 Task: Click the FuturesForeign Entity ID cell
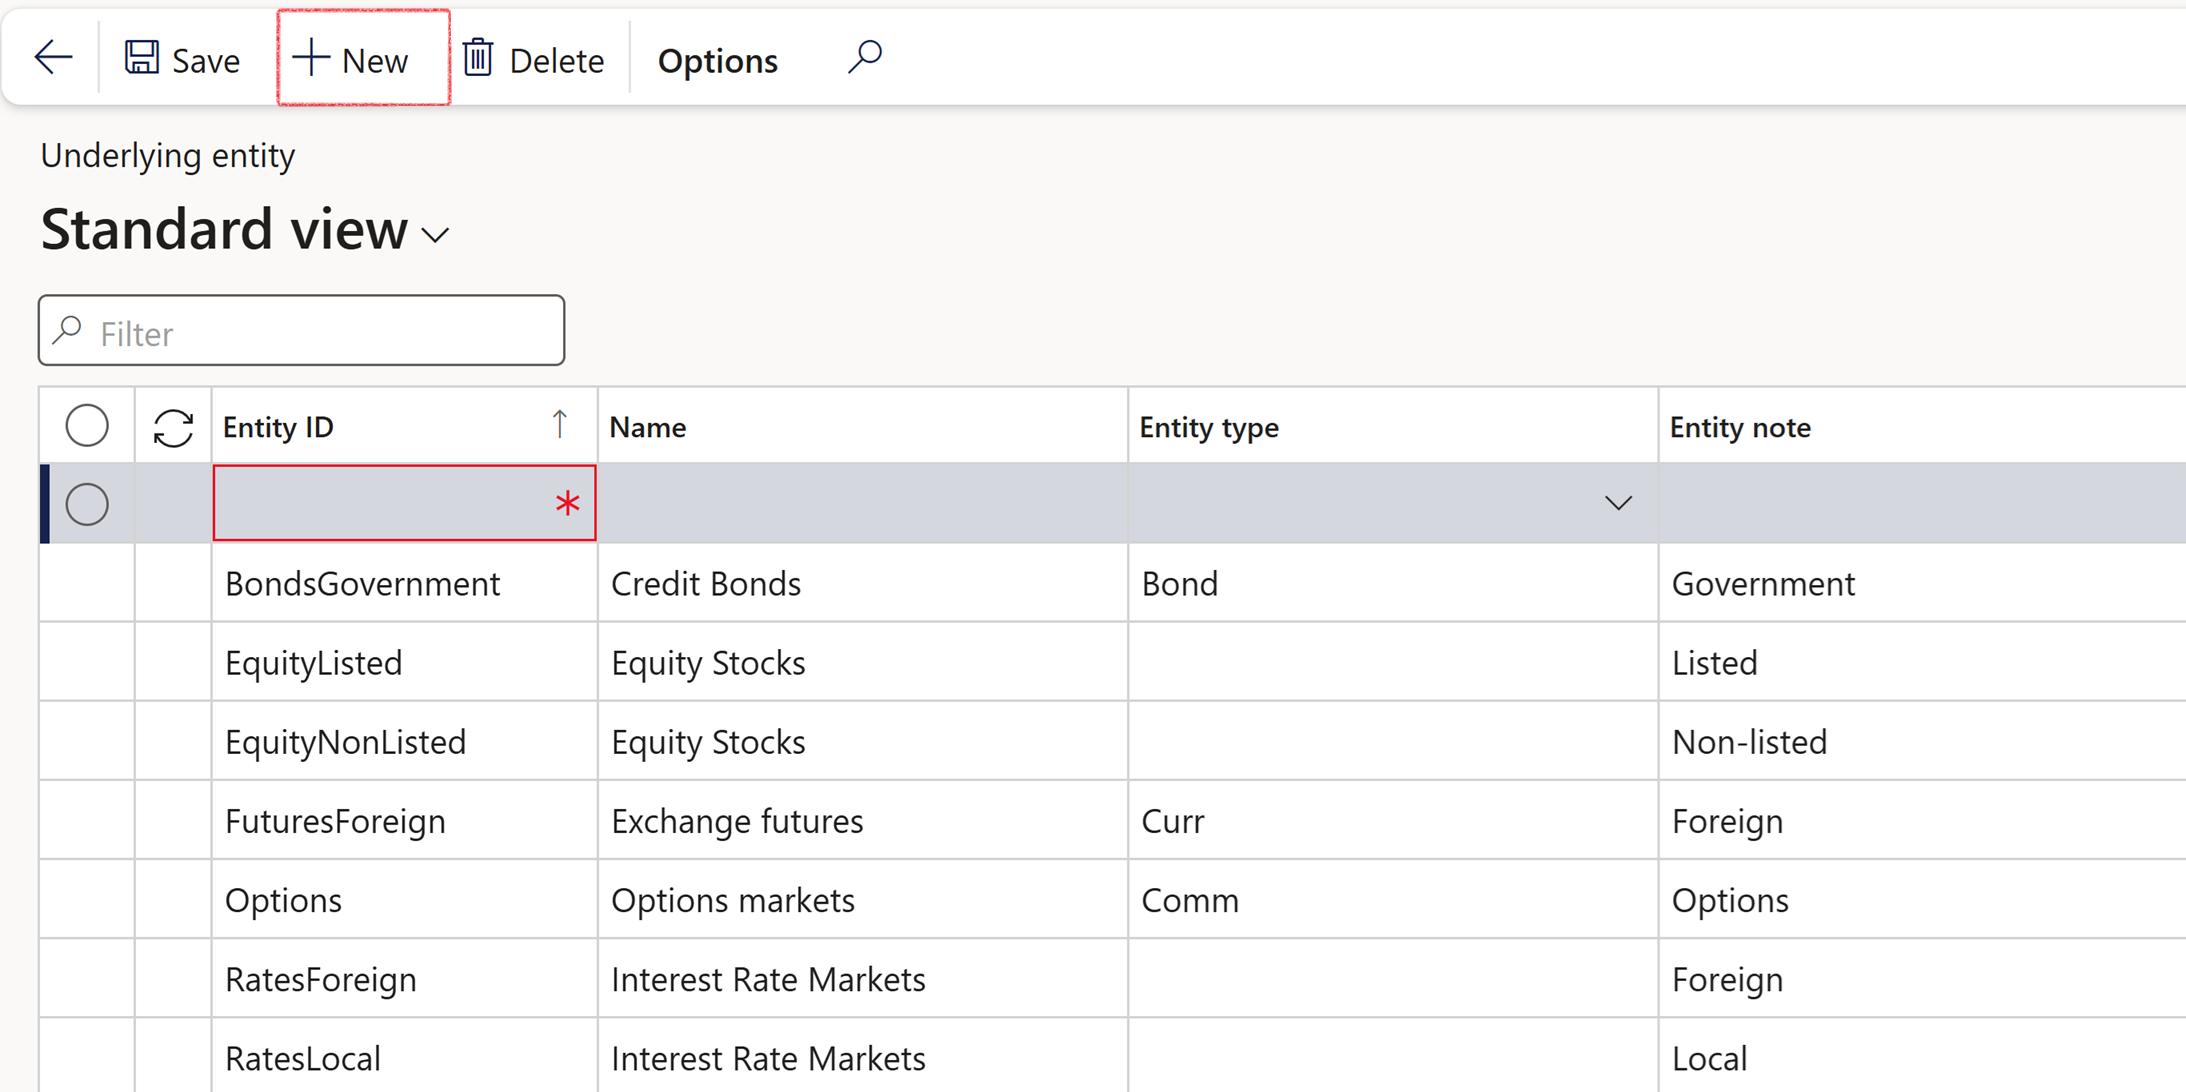[x=335, y=821]
